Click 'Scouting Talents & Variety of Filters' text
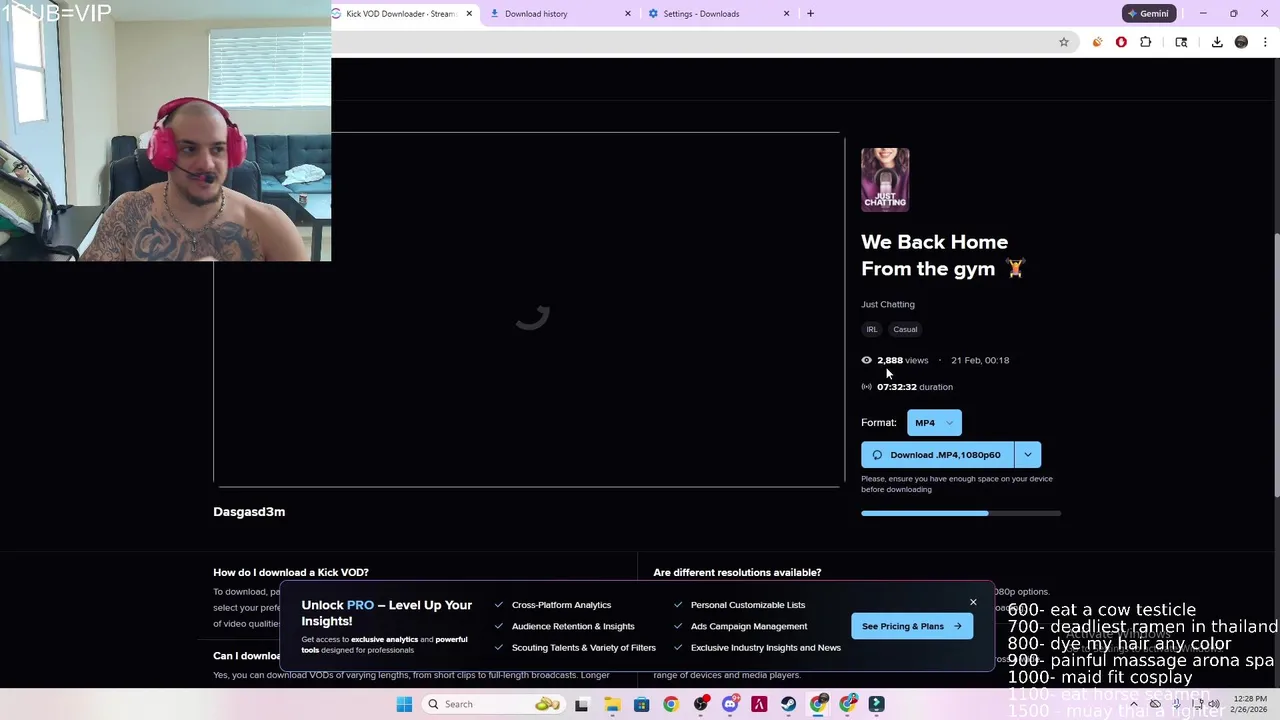Image resolution: width=1280 pixels, height=720 pixels. coord(584,648)
